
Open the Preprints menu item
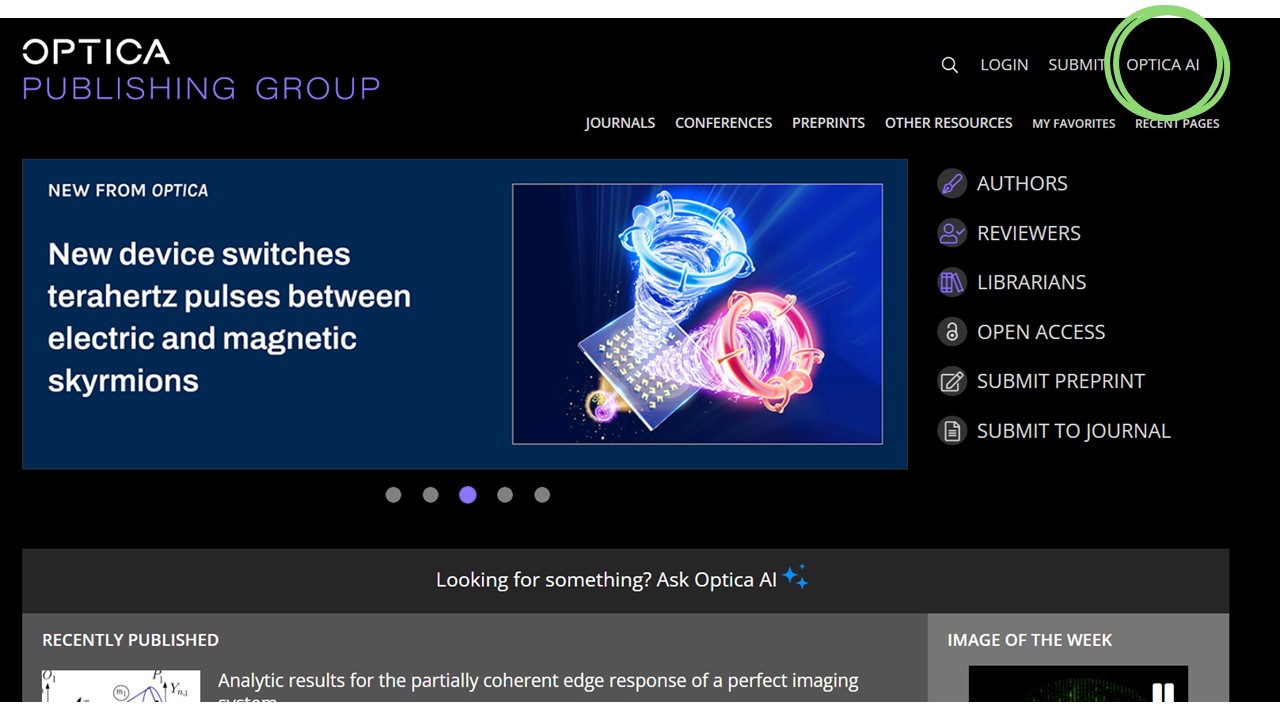[x=828, y=123]
